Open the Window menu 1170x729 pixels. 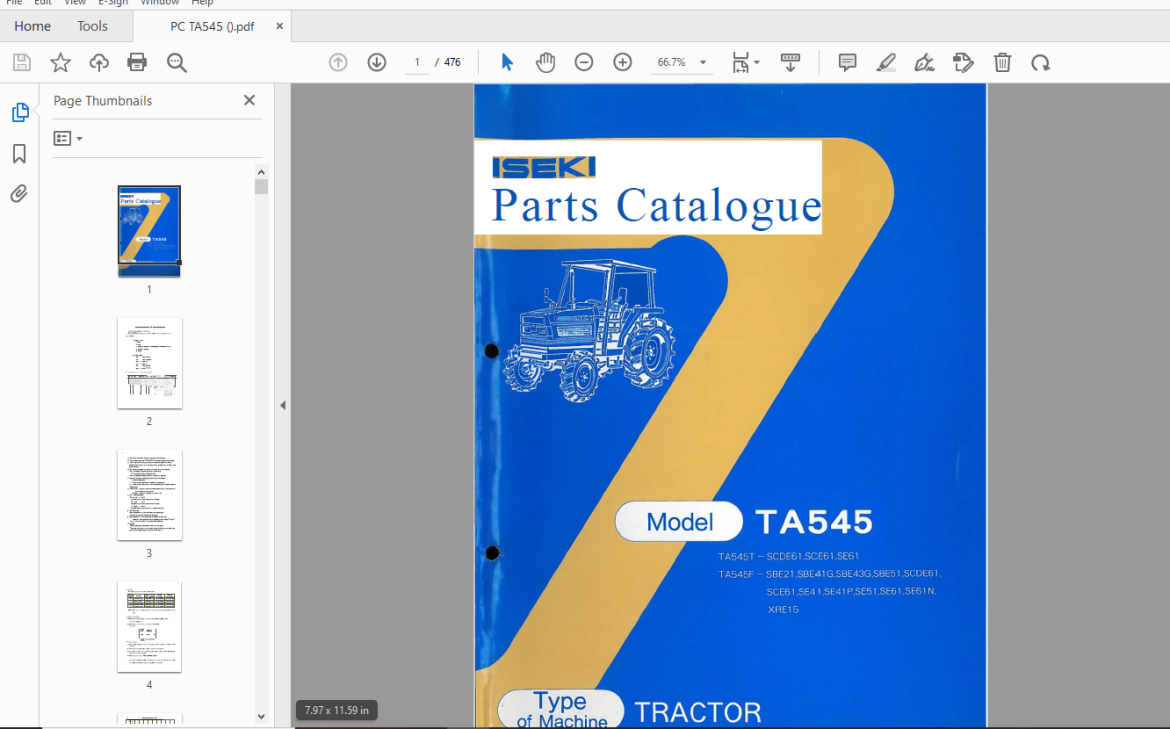coord(160,3)
